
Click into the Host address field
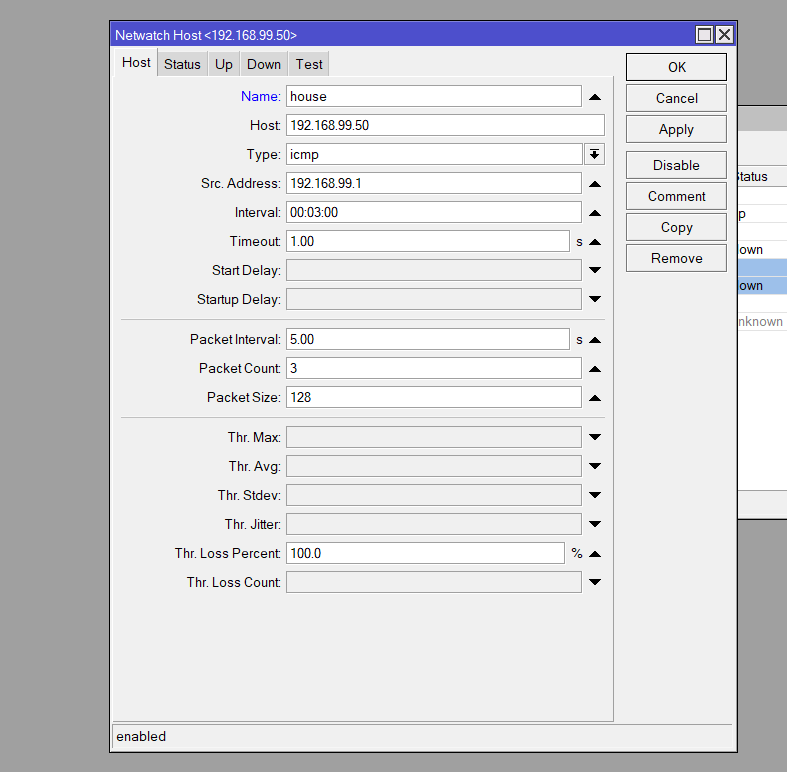click(x=444, y=125)
